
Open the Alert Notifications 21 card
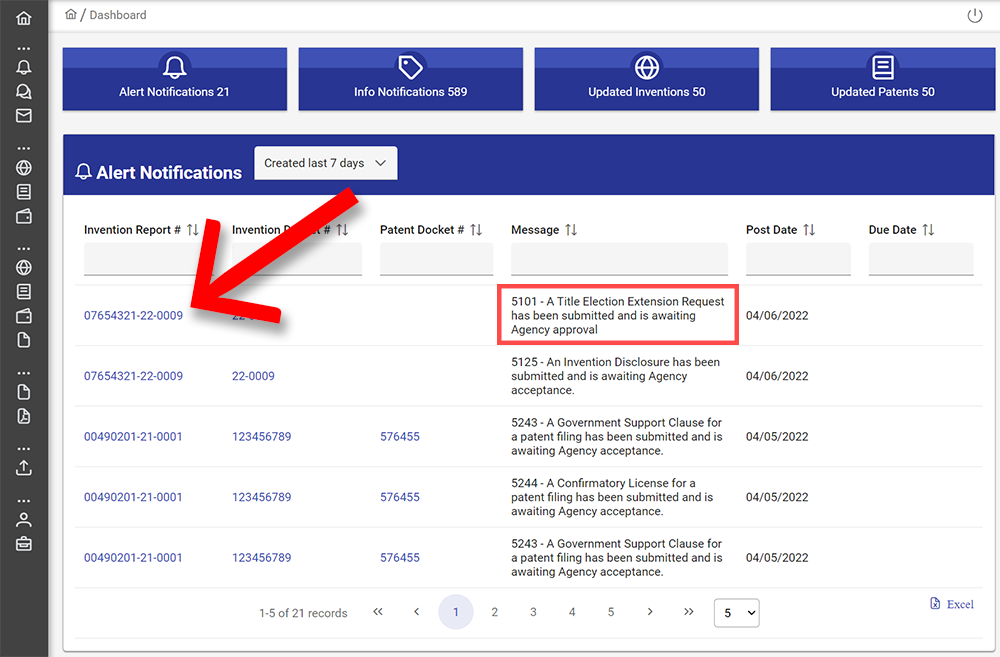click(175, 79)
